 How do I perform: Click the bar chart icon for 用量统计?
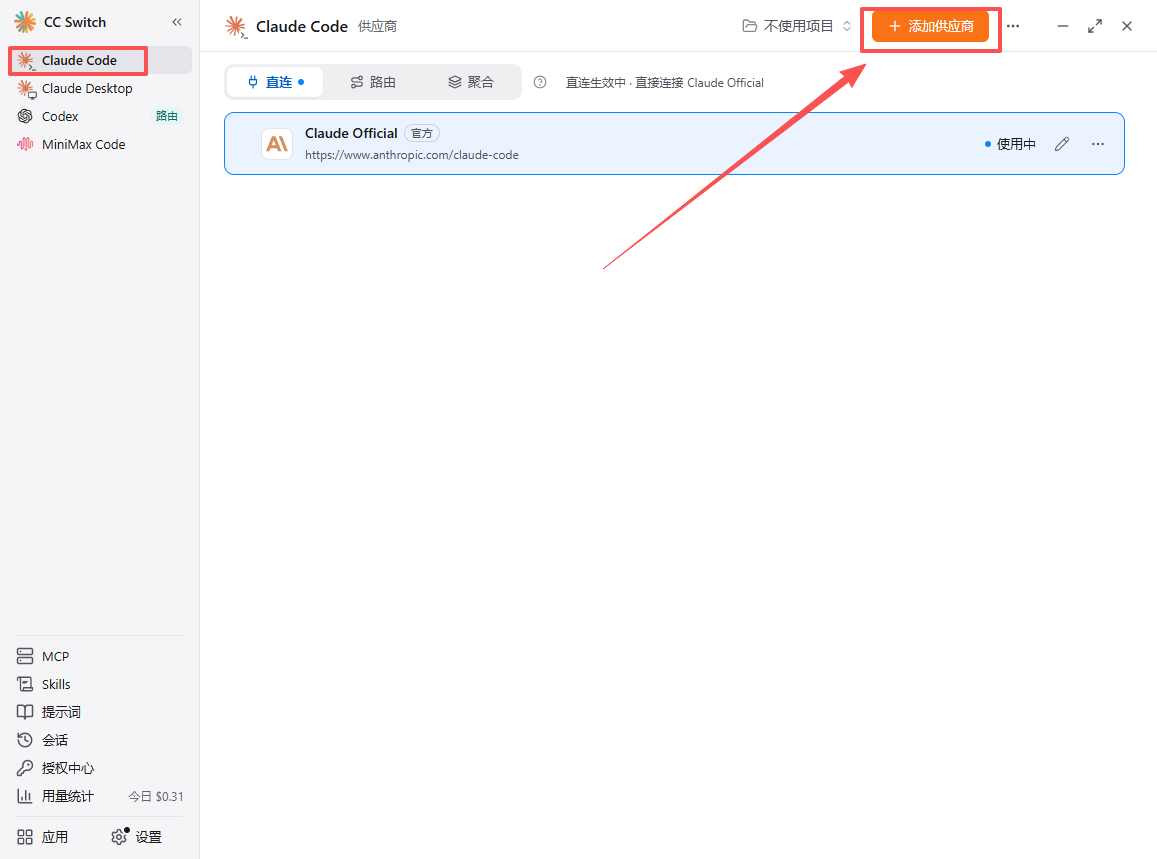tap(25, 796)
